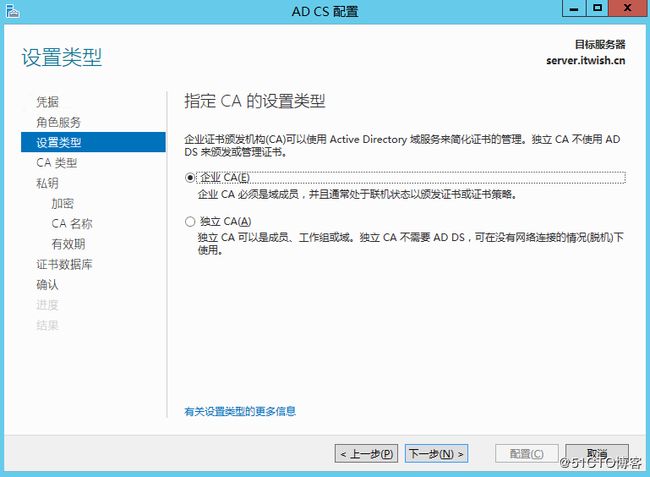Open the 加密 sub-step in sidebar
The height and width of the screenshot is (477, 650).
coord(63,203)
